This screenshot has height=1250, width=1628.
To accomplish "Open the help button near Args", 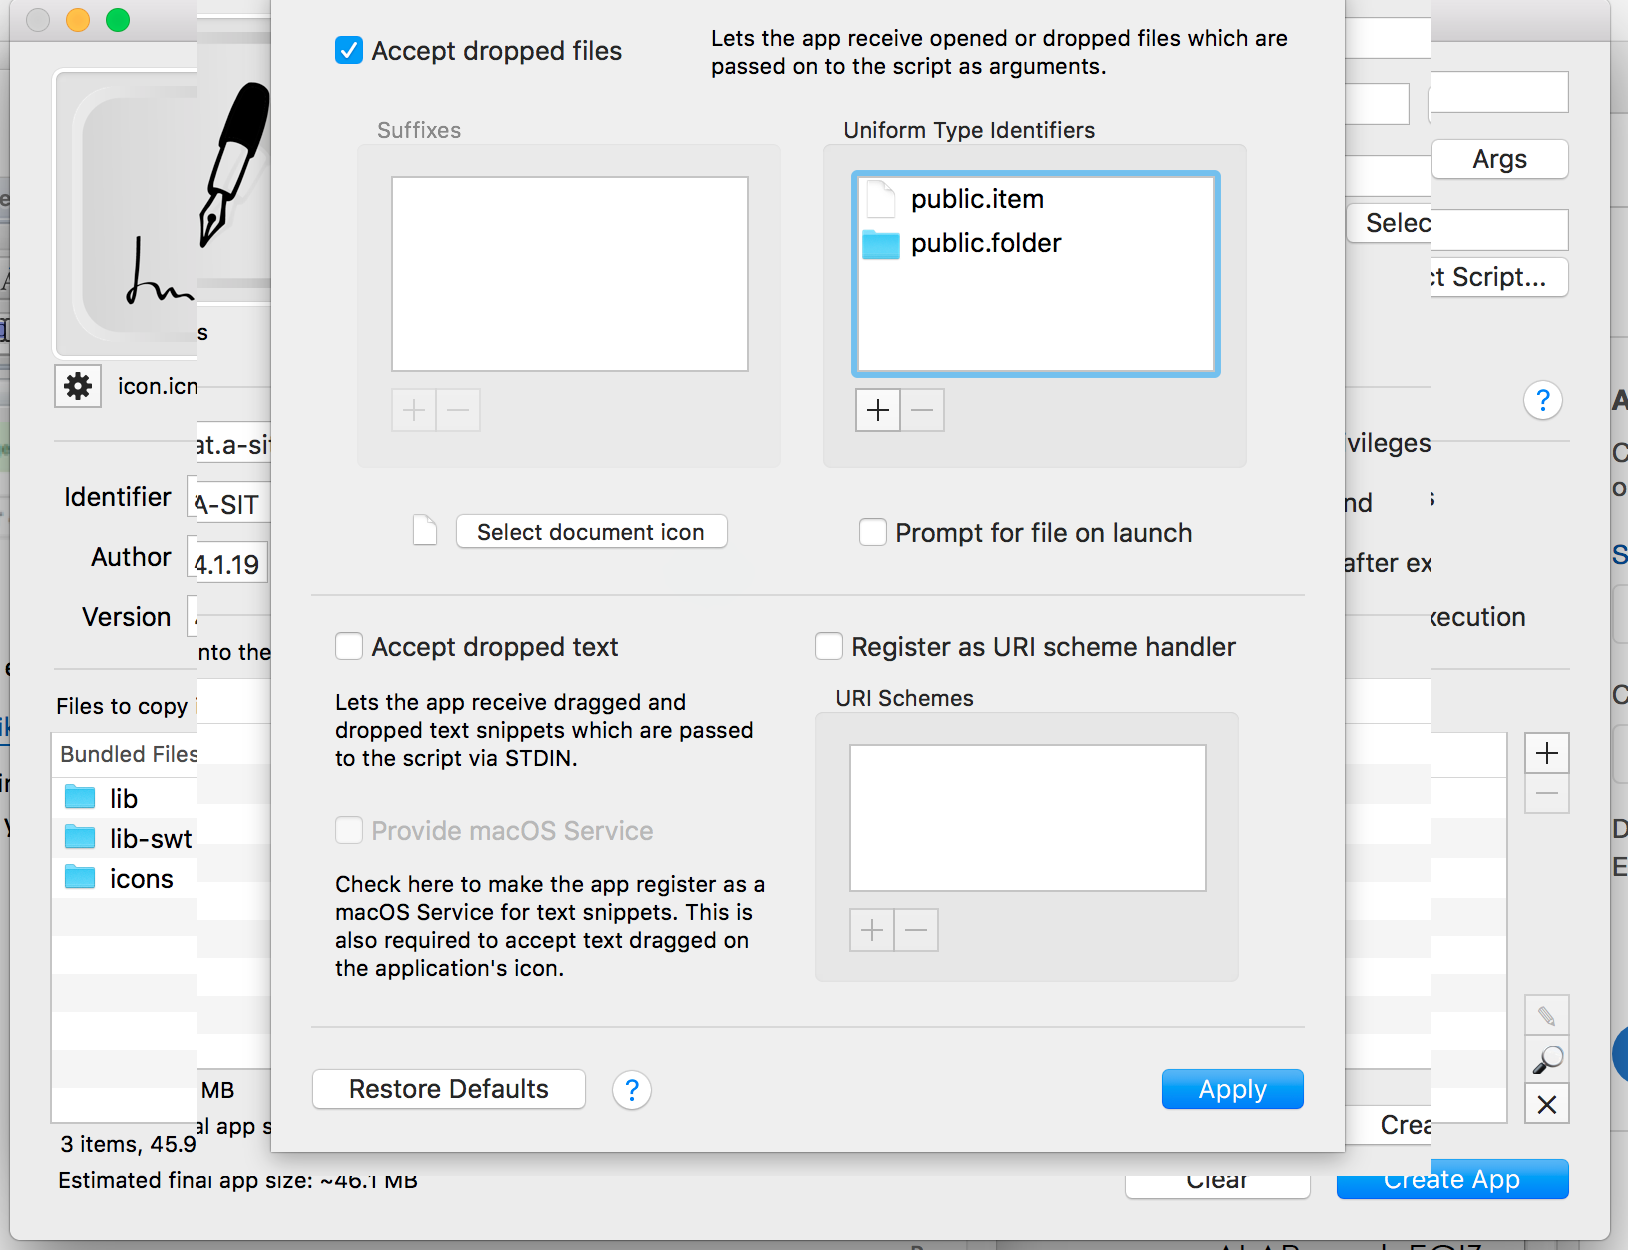I will pos(1543,401).
